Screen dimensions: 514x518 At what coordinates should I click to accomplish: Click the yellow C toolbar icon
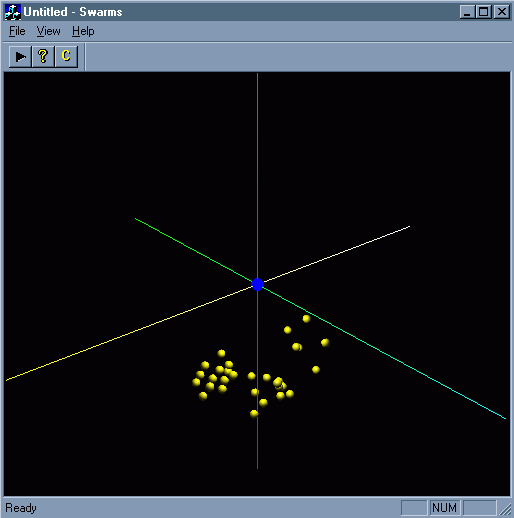point(66,57)
